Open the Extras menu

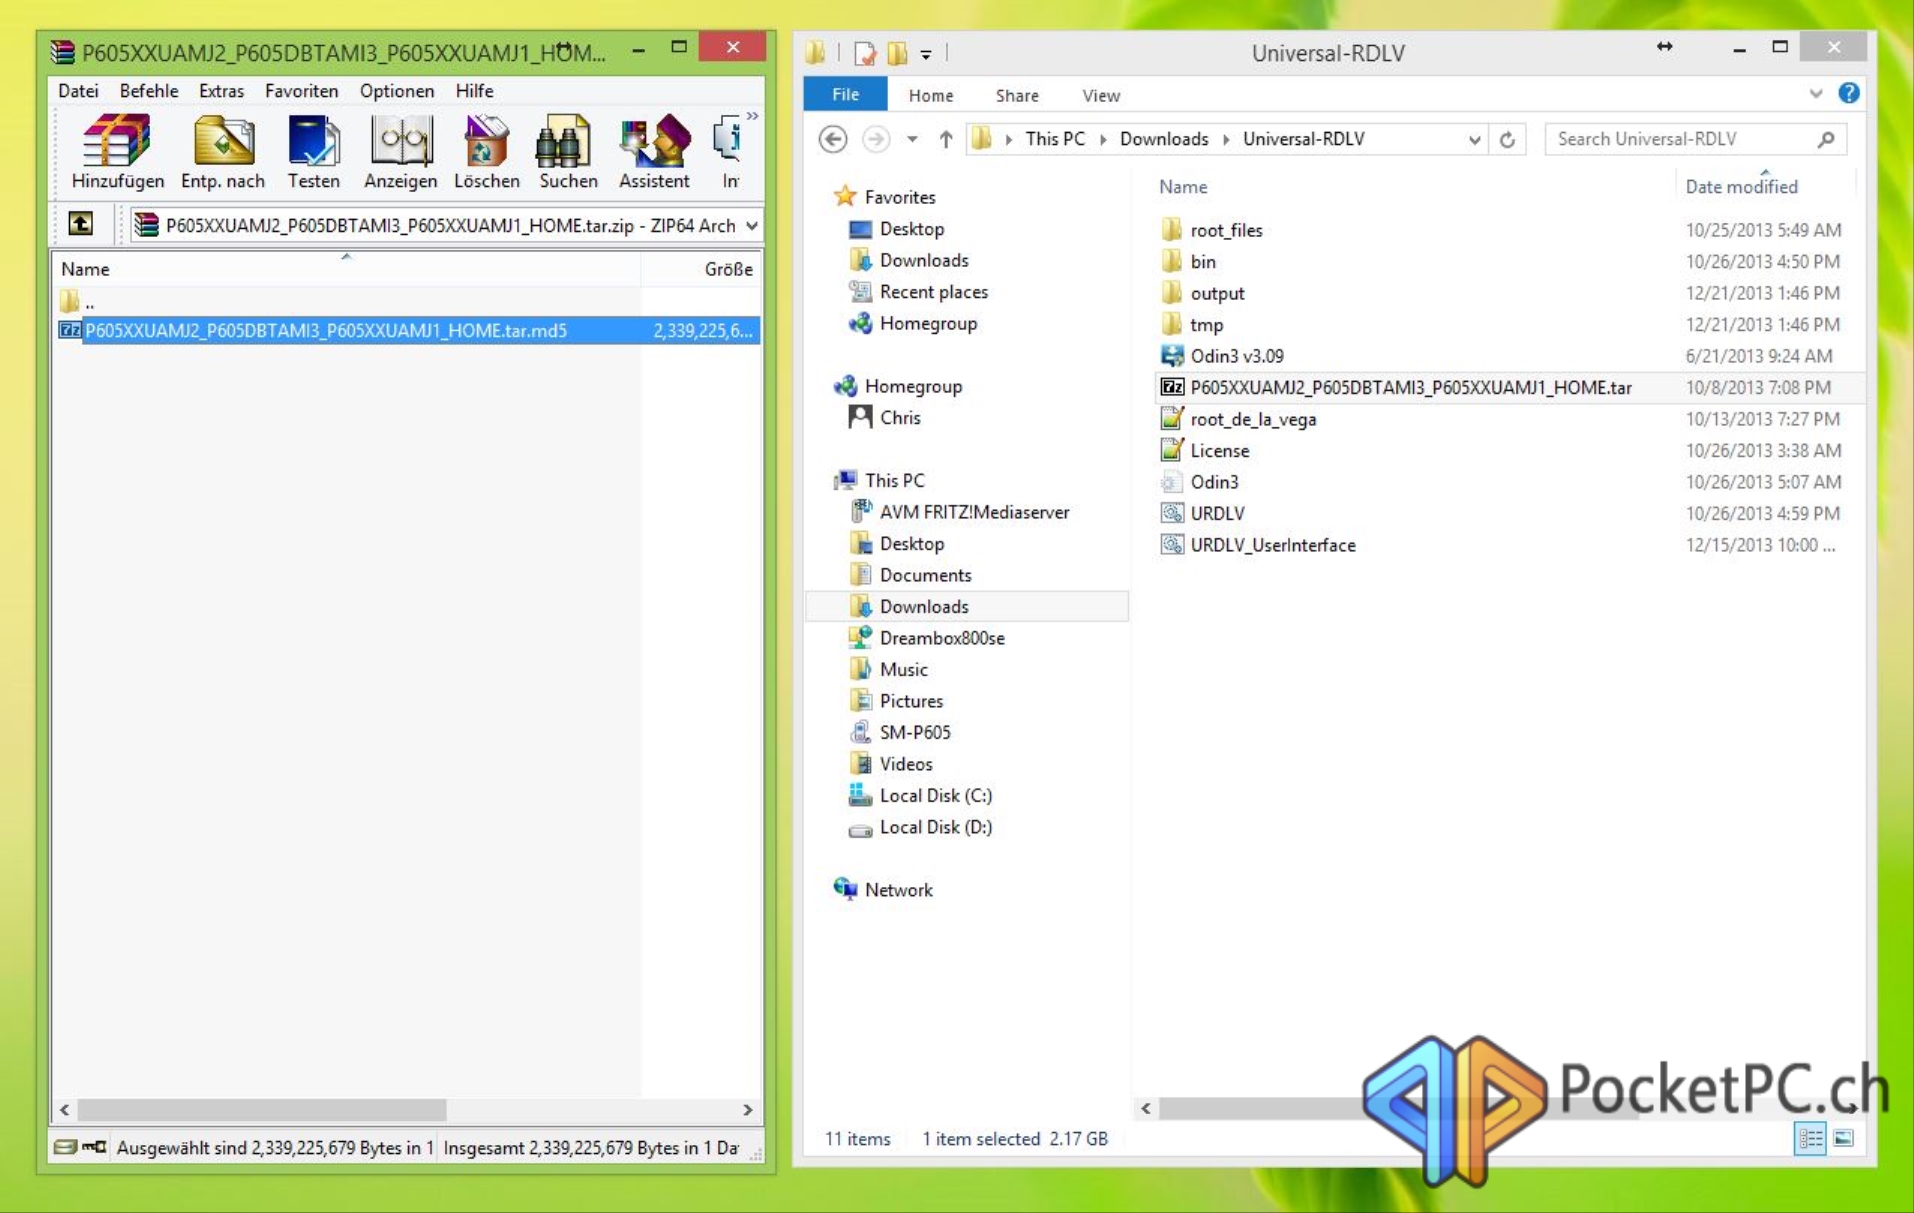coord(221,91)
